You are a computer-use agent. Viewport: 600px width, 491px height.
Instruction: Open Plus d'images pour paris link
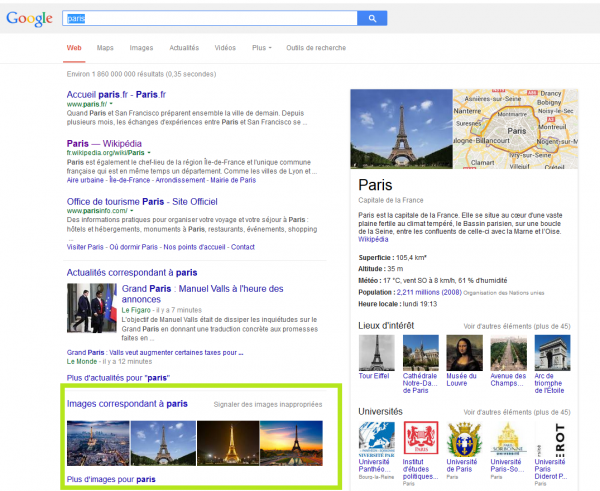tap(110, 479)
